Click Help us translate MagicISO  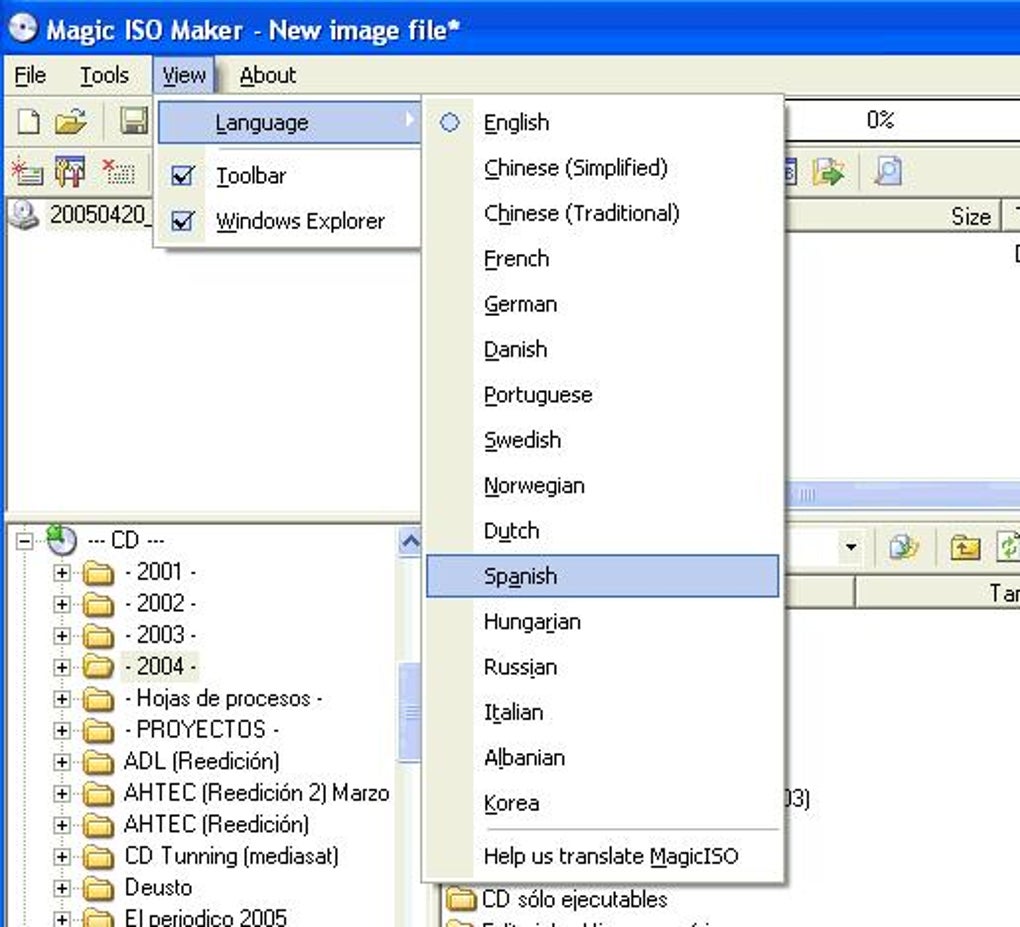click(602, 856)
